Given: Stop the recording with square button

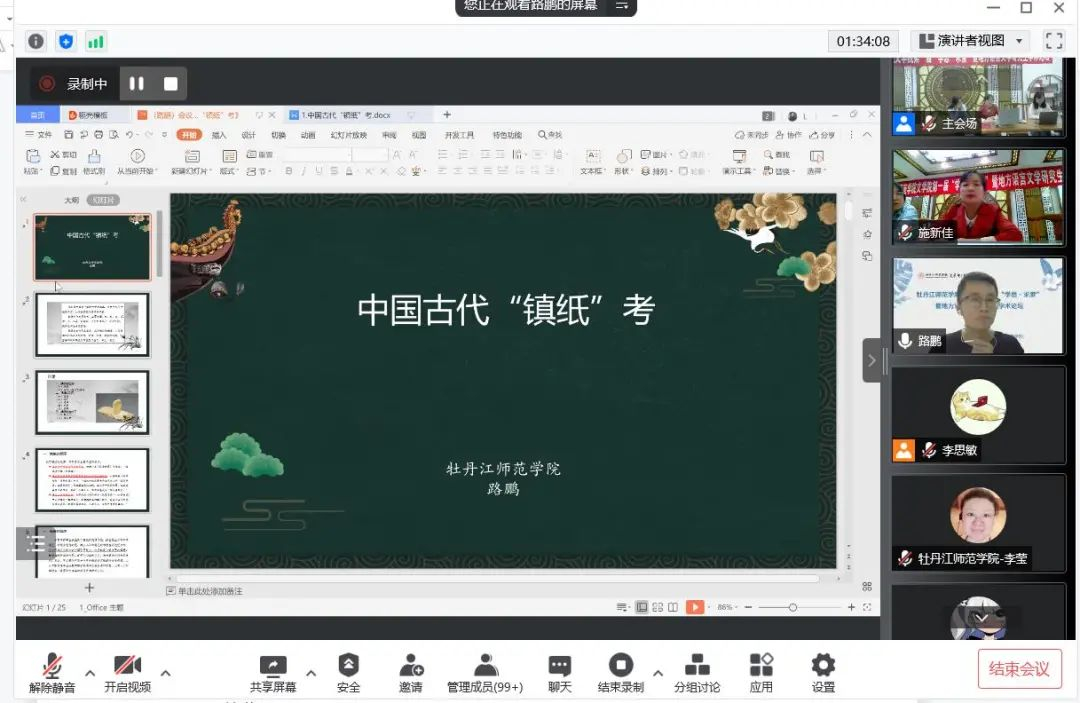Looking at the screenshot, I should [x=170, y=84].
